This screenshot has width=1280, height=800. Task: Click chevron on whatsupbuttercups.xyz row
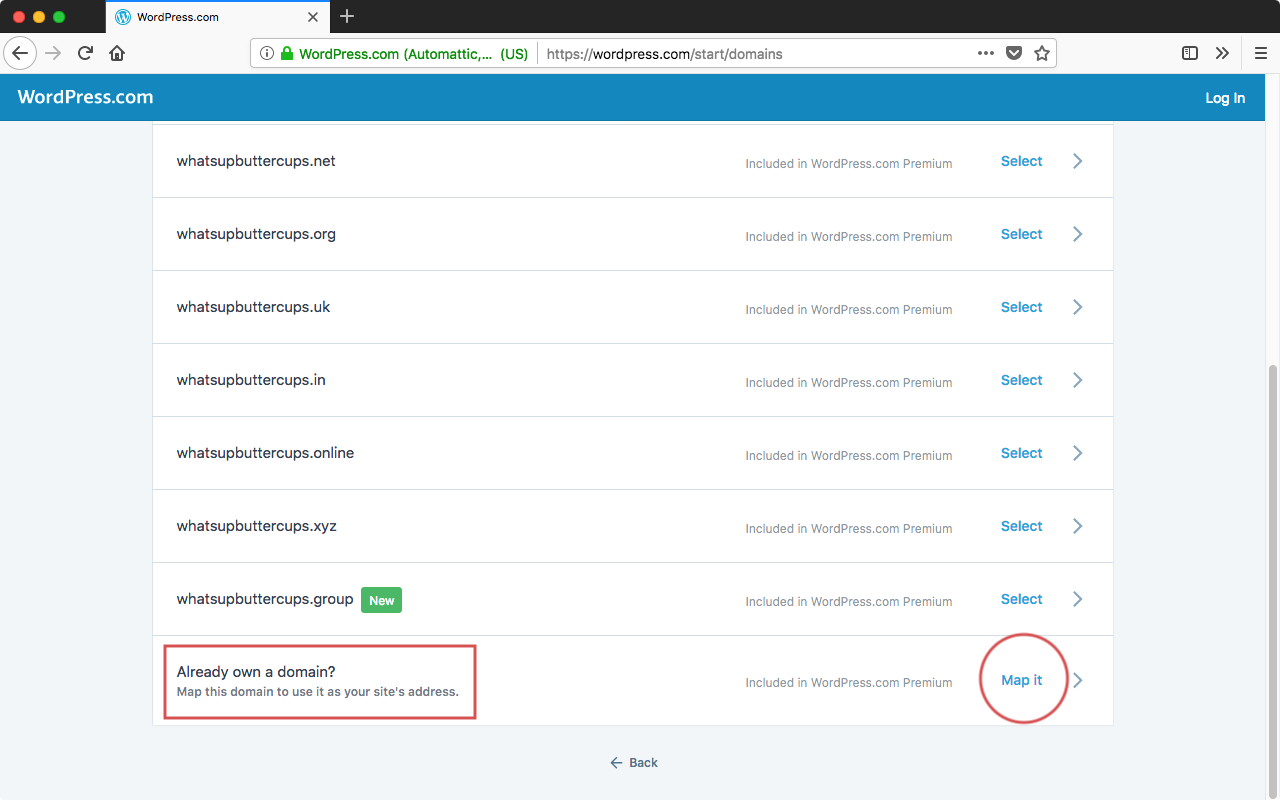[x=1078, y=526]
